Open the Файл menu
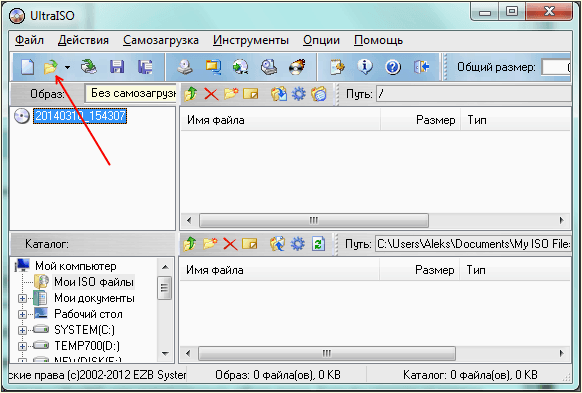 click(x=29, y=40)
